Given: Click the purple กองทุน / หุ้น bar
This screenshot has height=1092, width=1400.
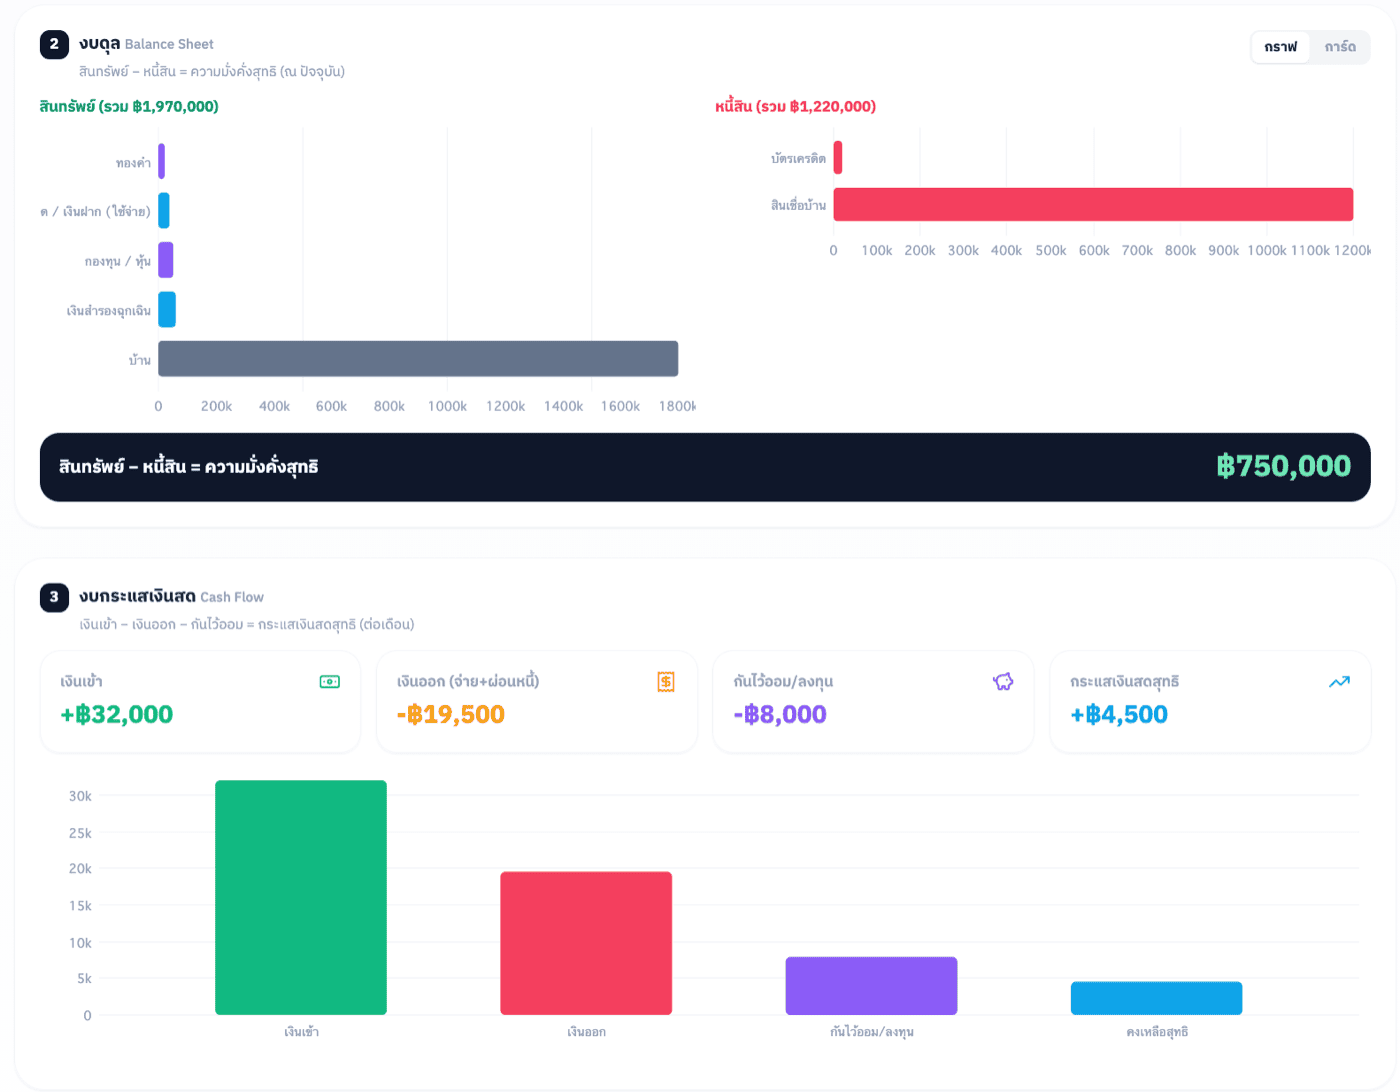Looking at the screenshot, I should (166, 260).
